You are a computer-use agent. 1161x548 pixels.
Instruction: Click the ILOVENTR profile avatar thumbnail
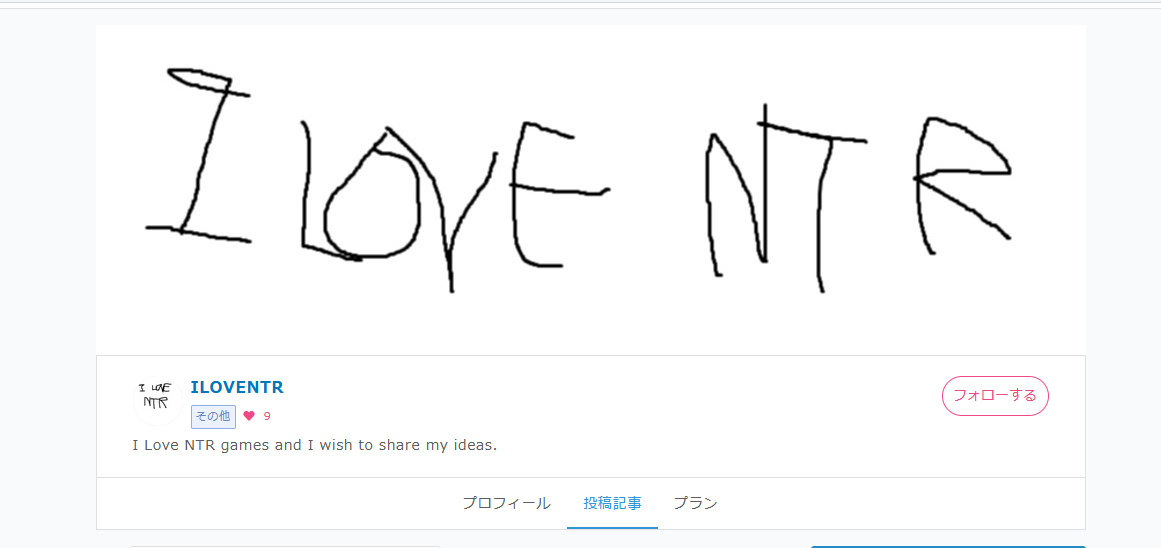158,401
